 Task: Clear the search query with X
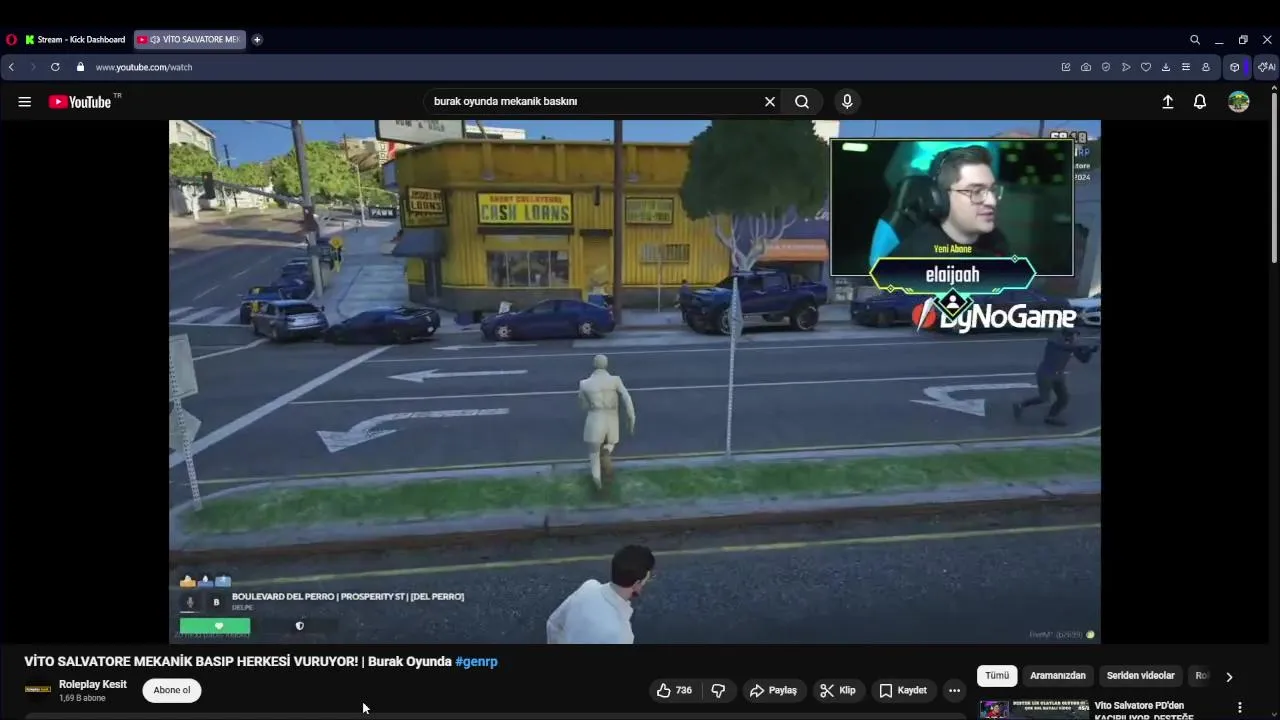pos(770,102)
